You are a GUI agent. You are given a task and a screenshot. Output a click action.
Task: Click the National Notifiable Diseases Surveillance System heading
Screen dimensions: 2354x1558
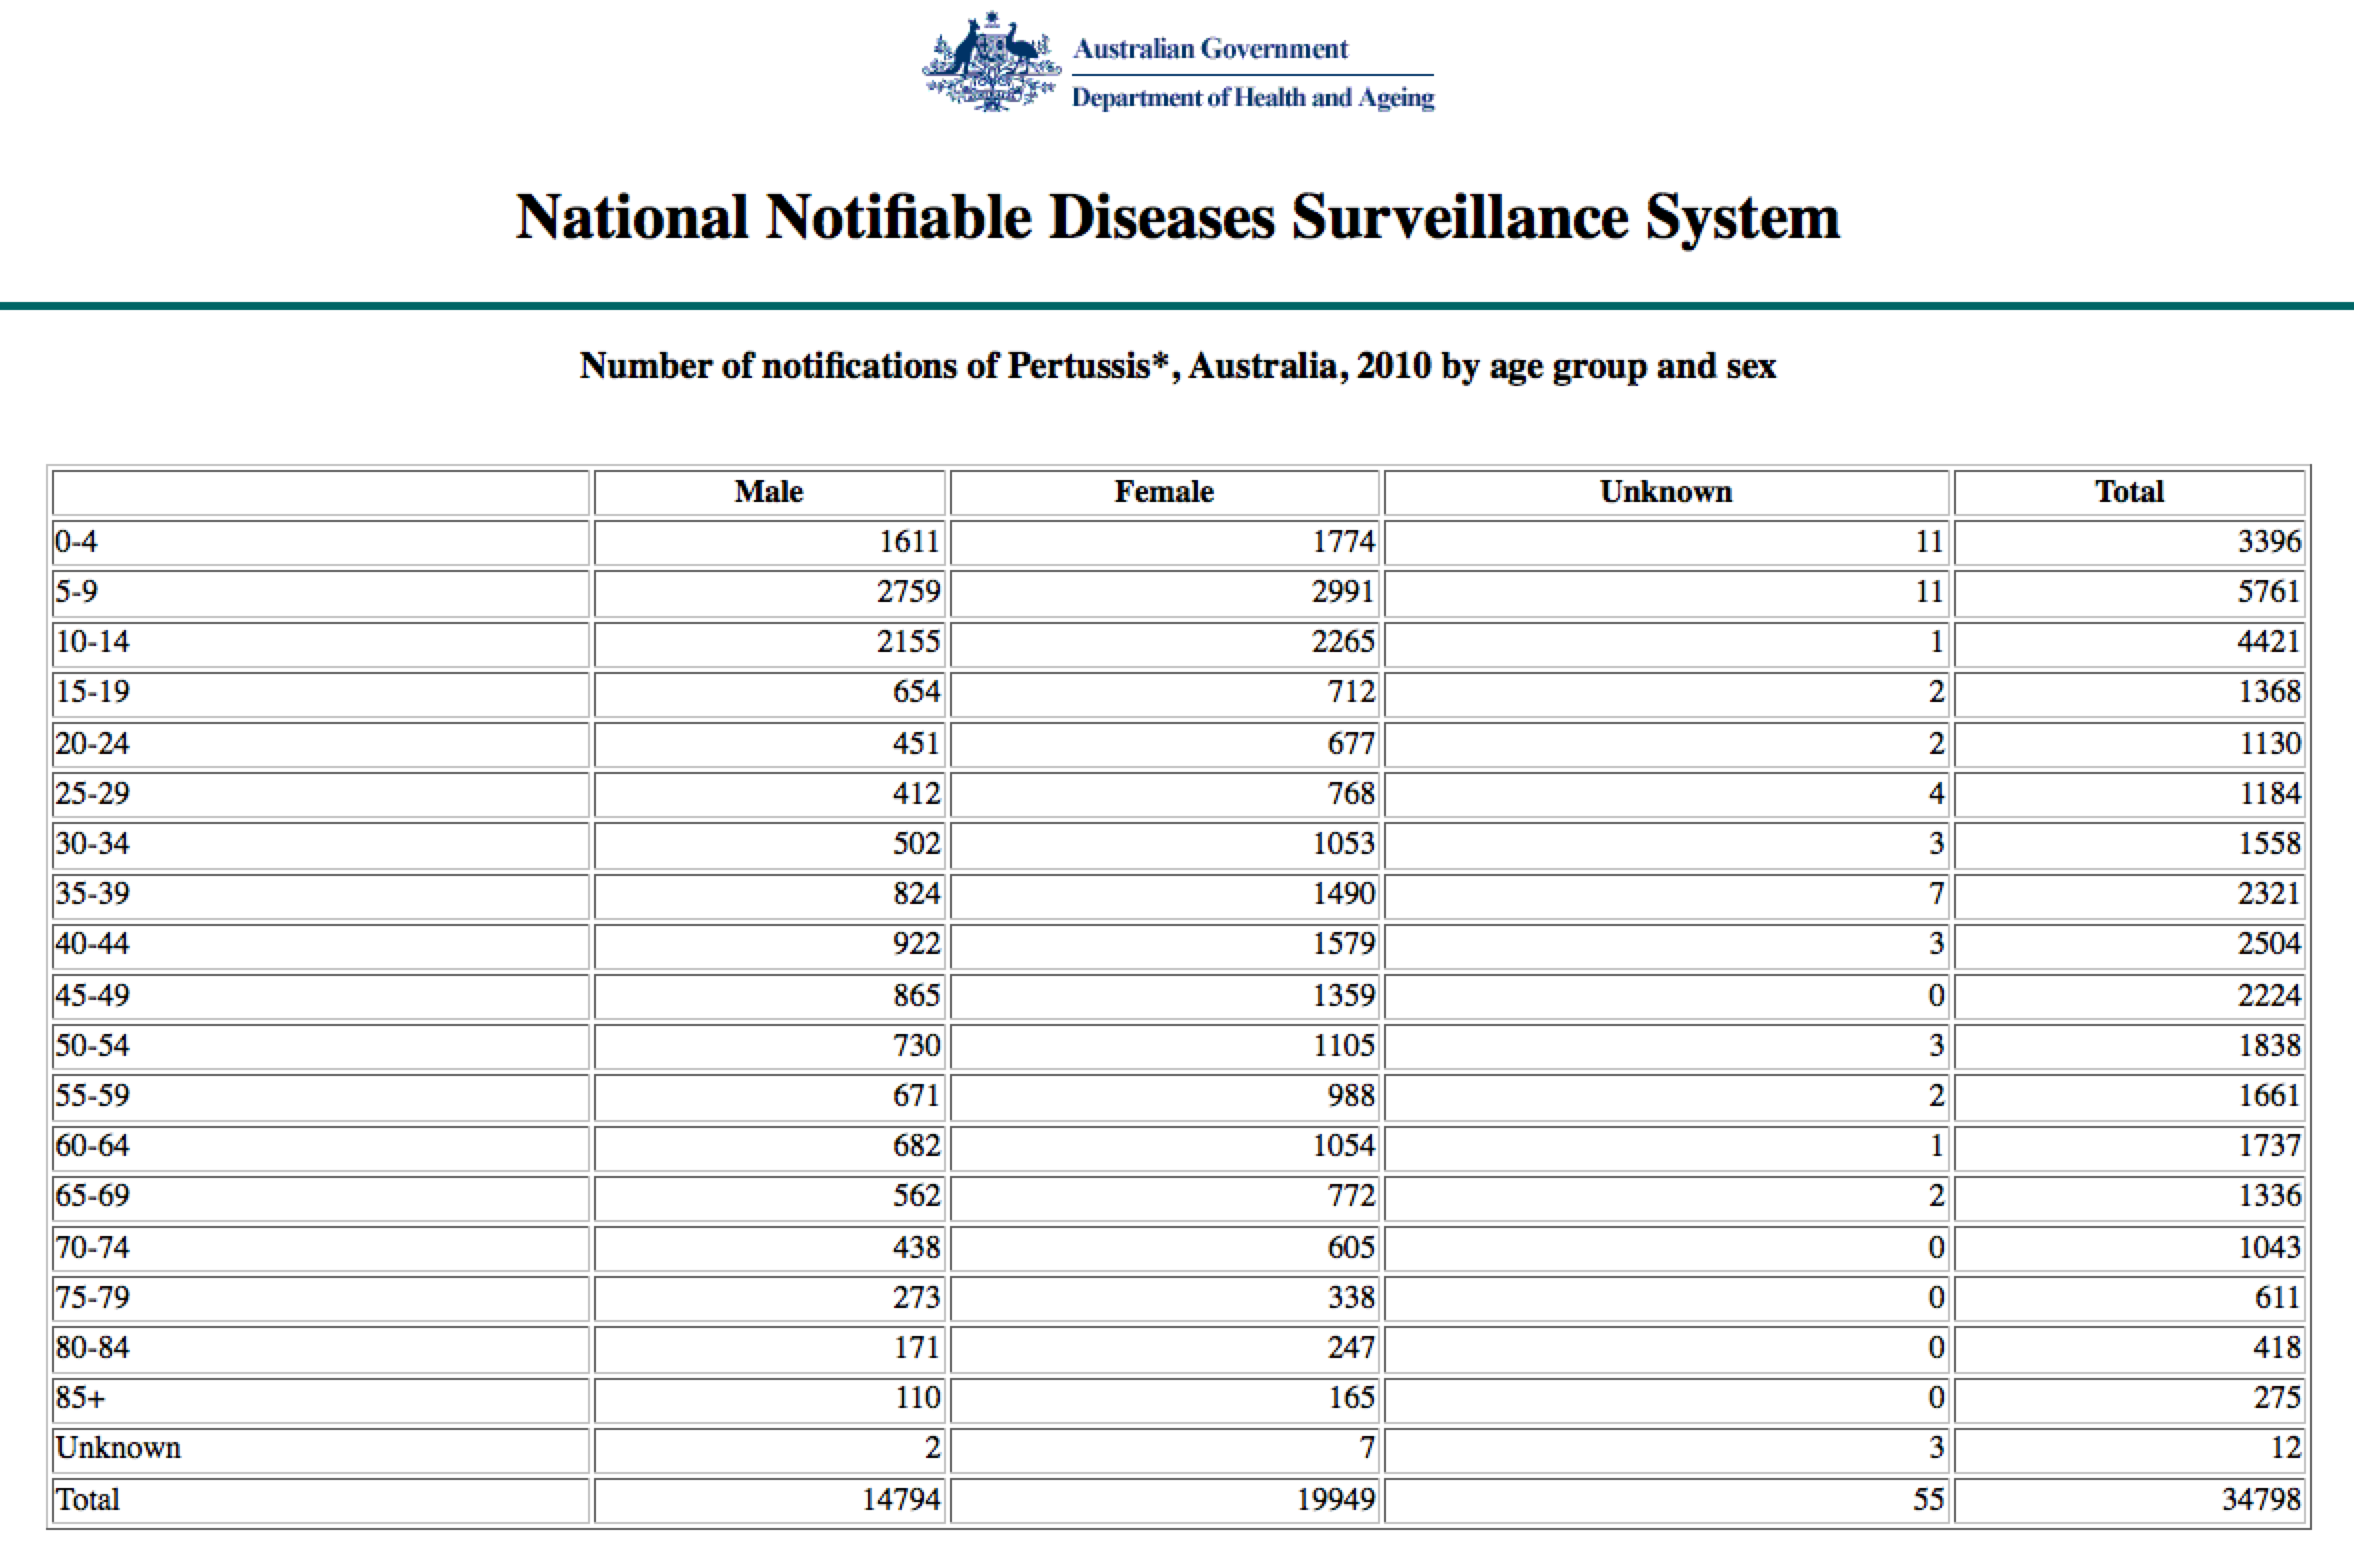pyautogui.click(x=1177, y=217)
